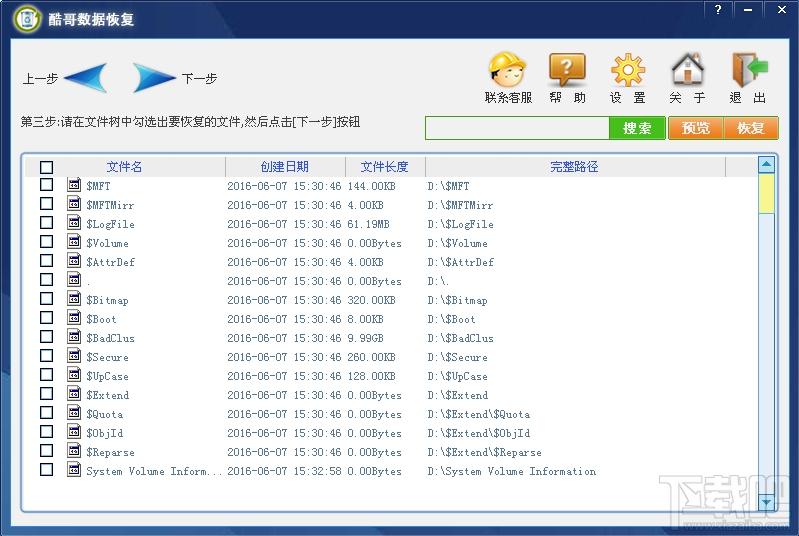The image size is (799, 536).
Task: Check the box for $MFT
Action: 46,184
